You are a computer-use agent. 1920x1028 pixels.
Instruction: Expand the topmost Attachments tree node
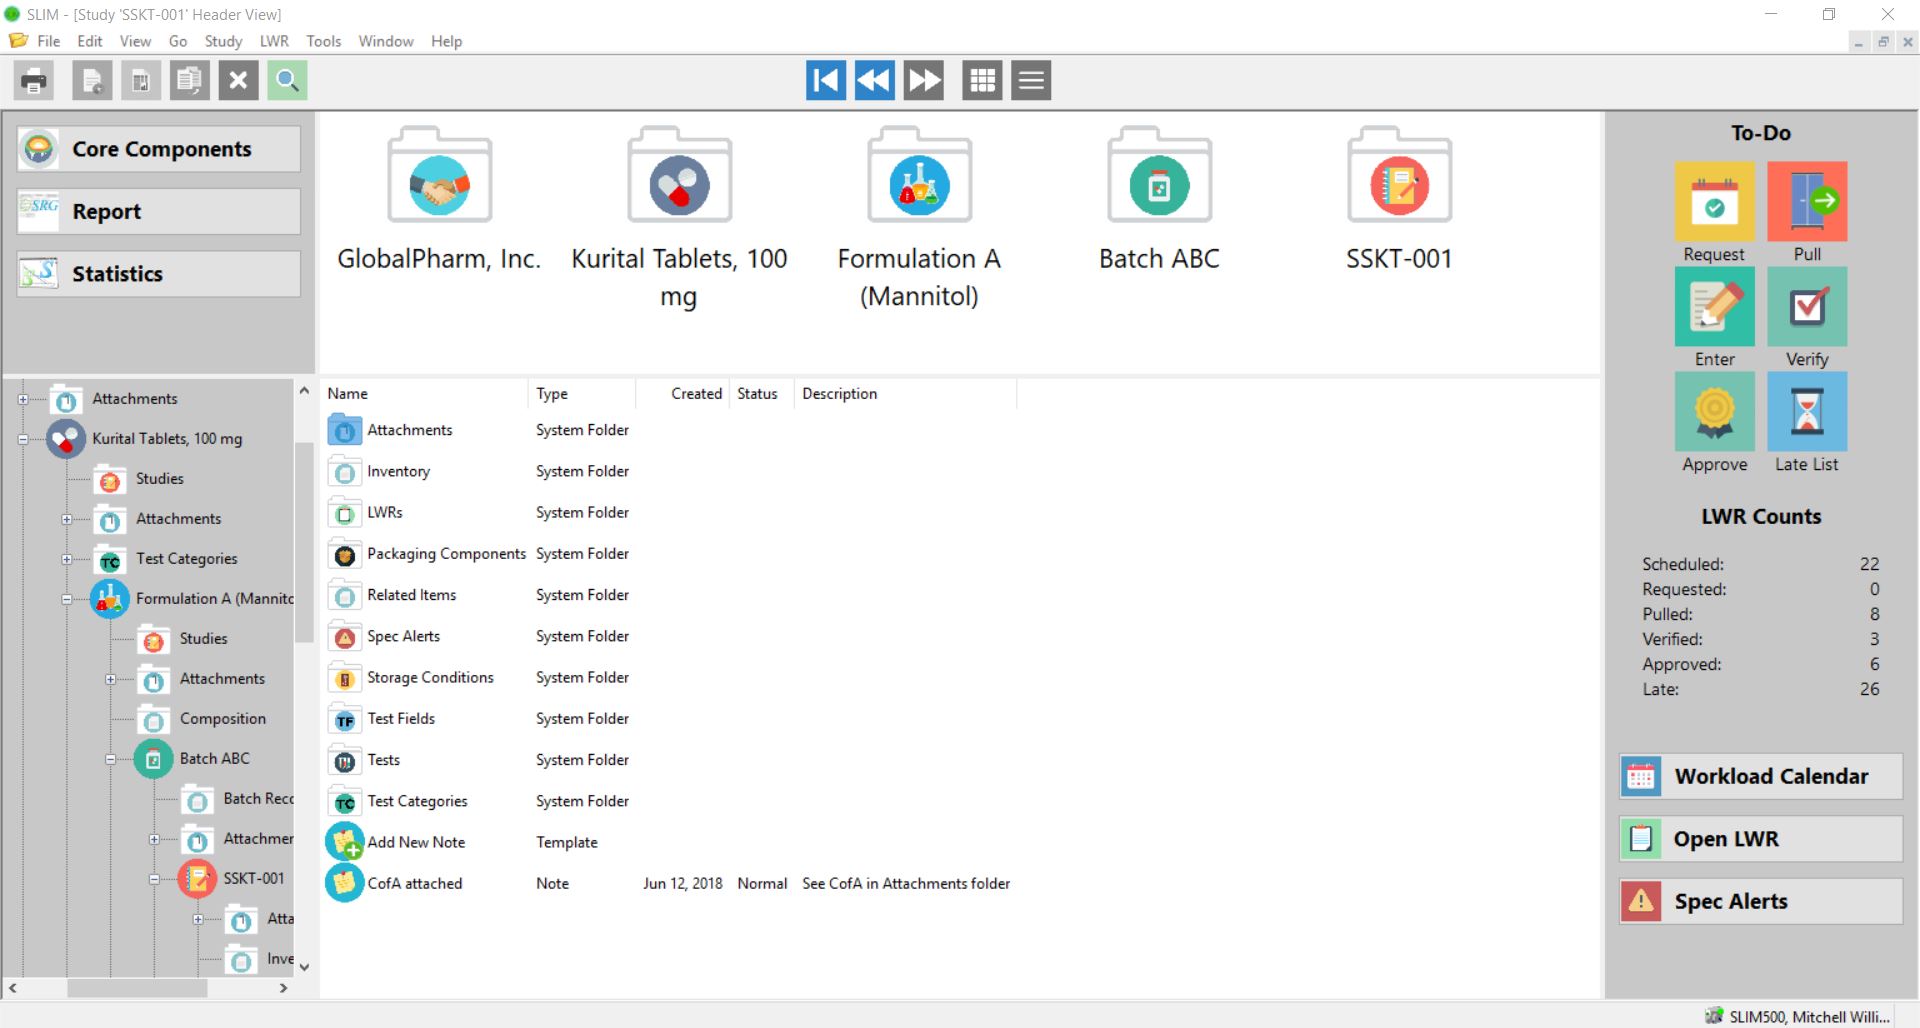pos(23,399)
